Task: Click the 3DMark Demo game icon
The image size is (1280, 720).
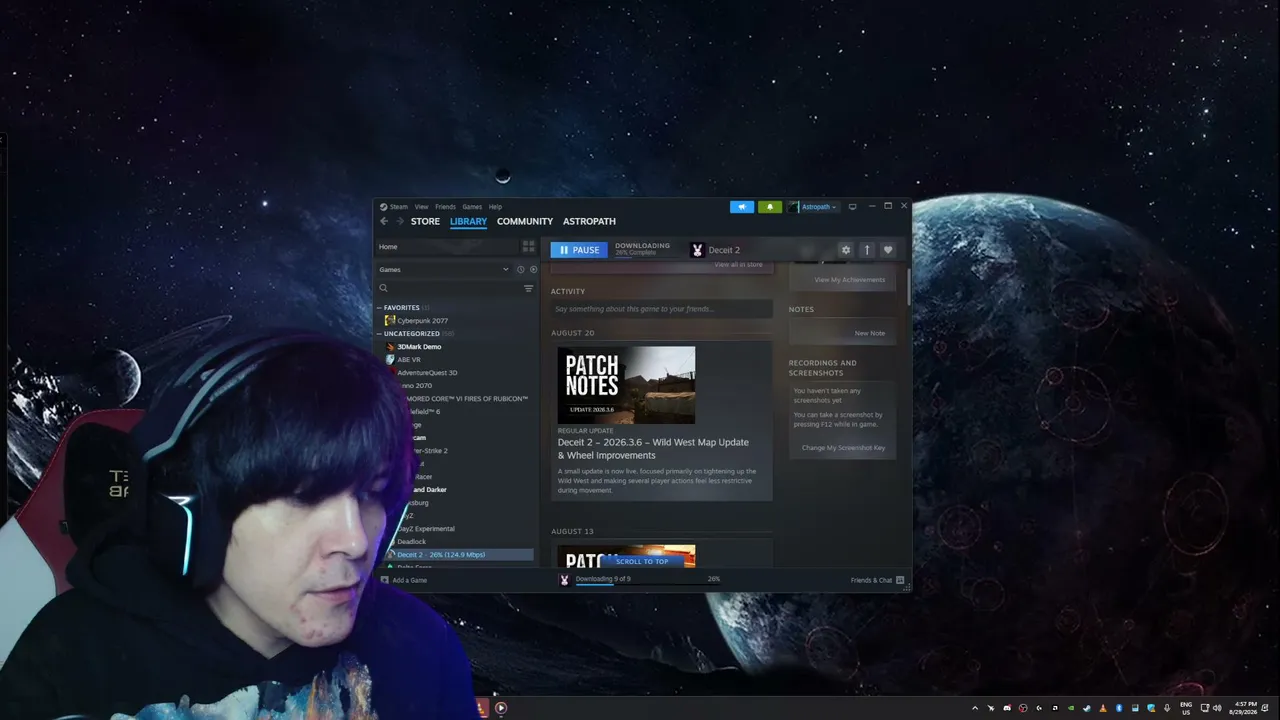Action: [x=390, y=347]
